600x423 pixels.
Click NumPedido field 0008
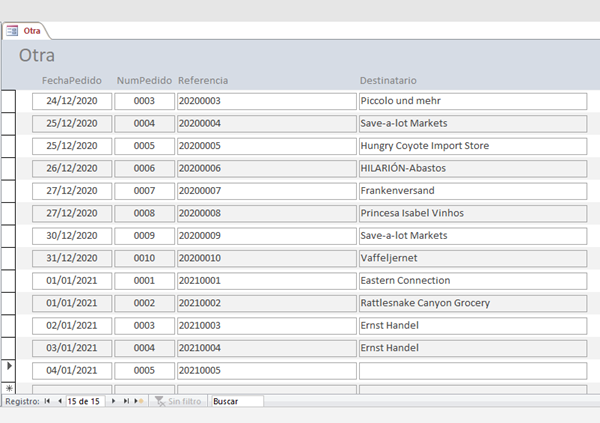(x=144, y=214)
